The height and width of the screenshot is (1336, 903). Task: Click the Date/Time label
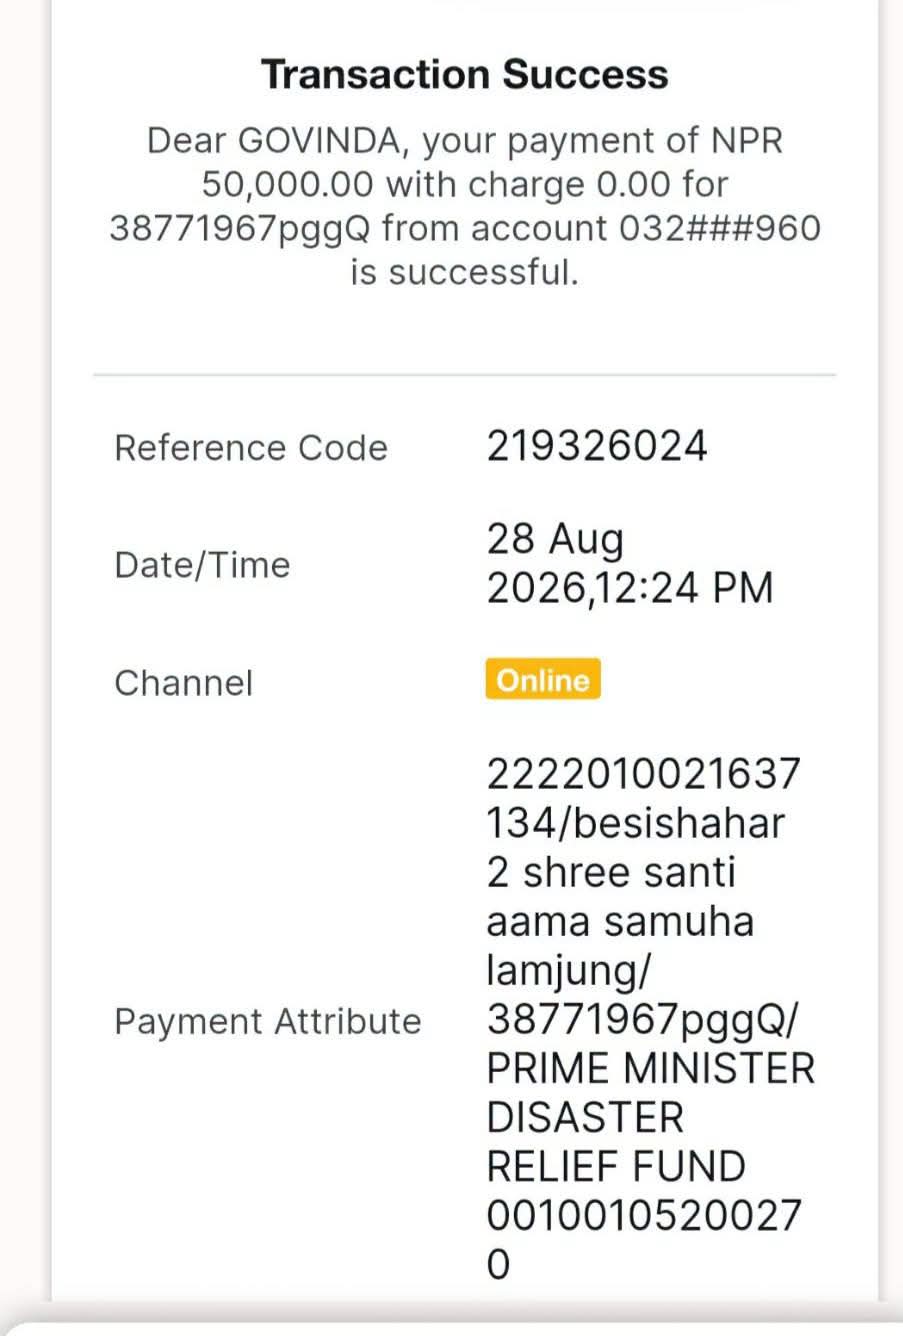point(202,565)
